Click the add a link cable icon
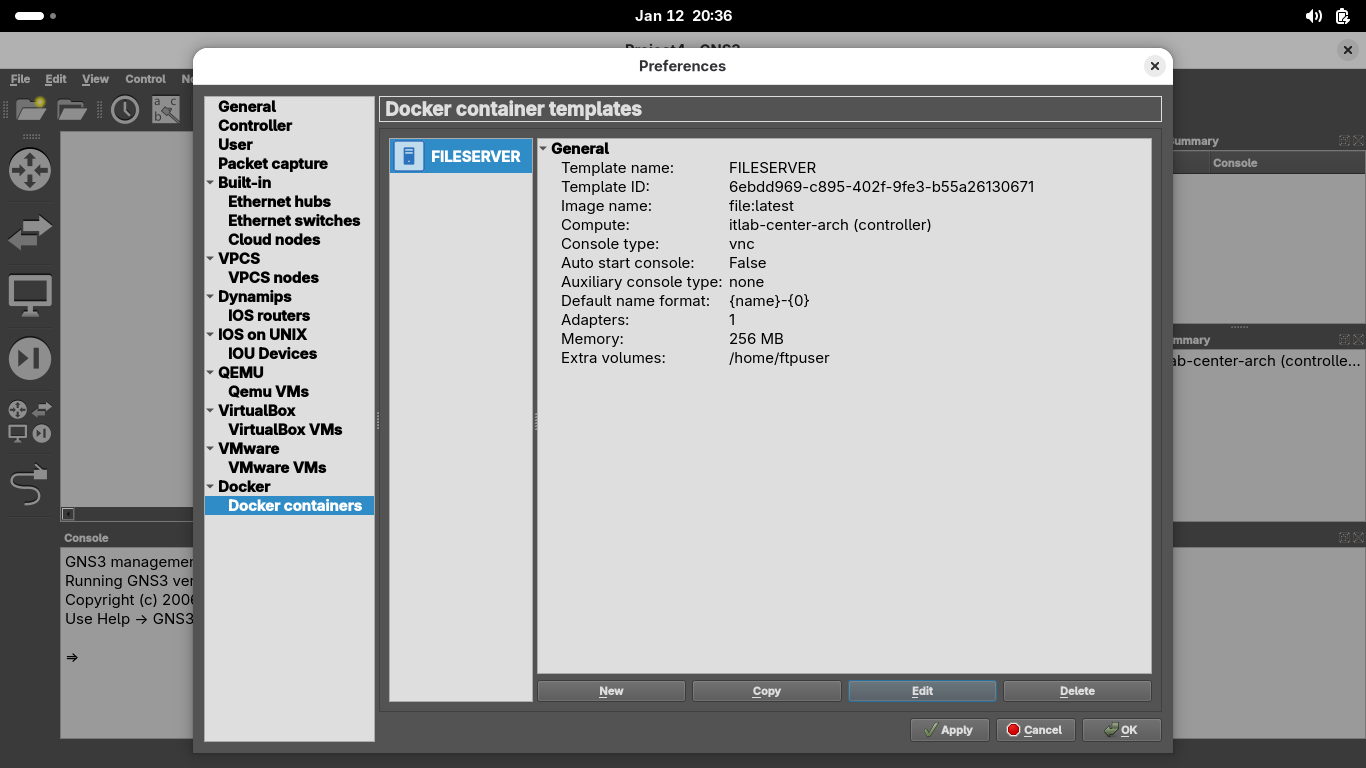 [29, 486]
